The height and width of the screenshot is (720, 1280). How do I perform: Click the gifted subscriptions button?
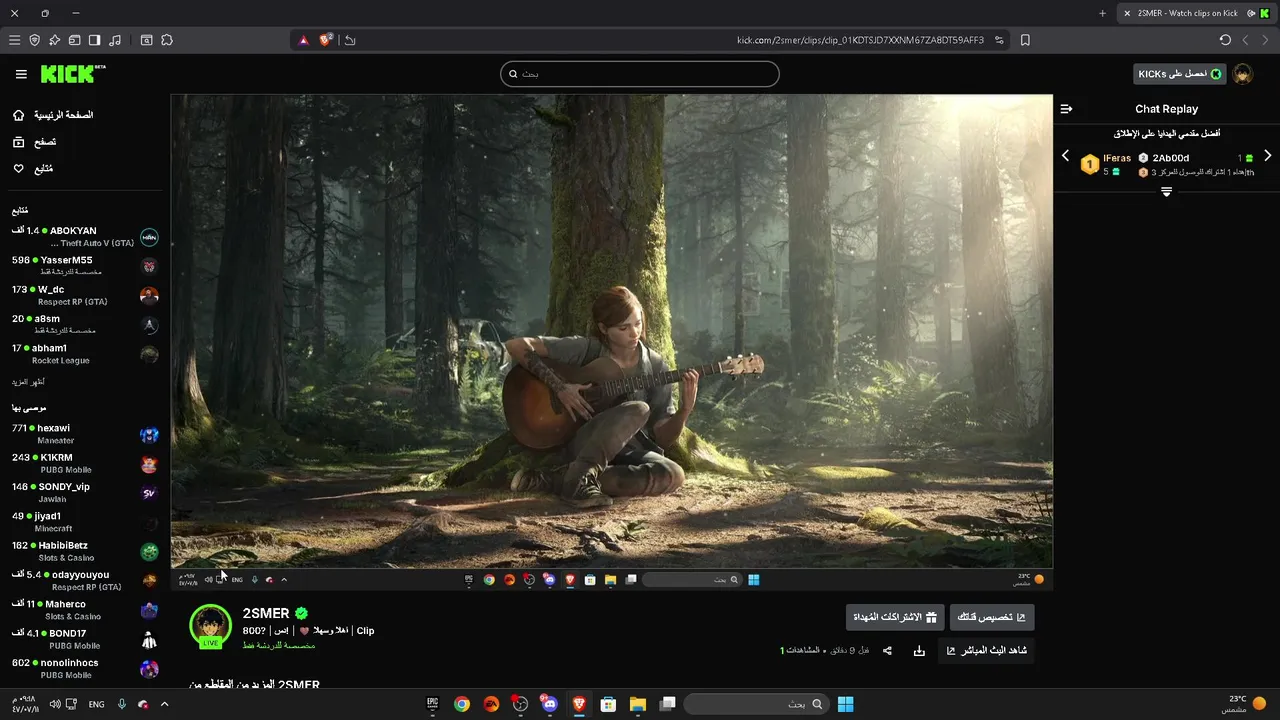(895, 617)
